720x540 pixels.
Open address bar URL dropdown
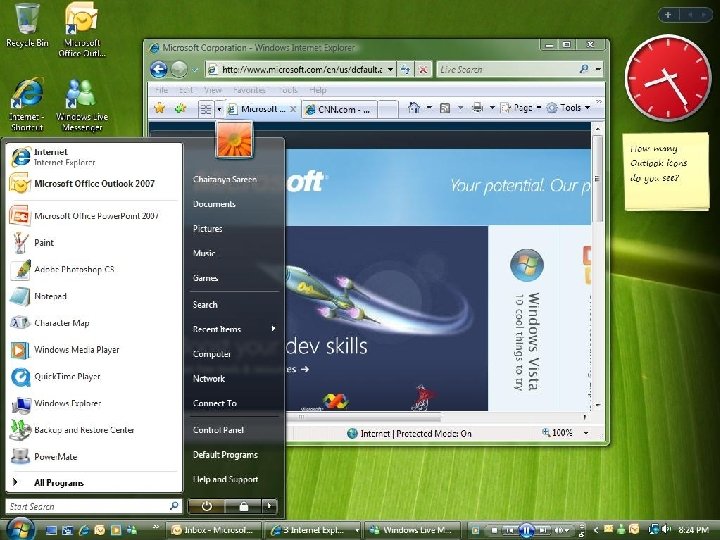click(x=390, y=69)
